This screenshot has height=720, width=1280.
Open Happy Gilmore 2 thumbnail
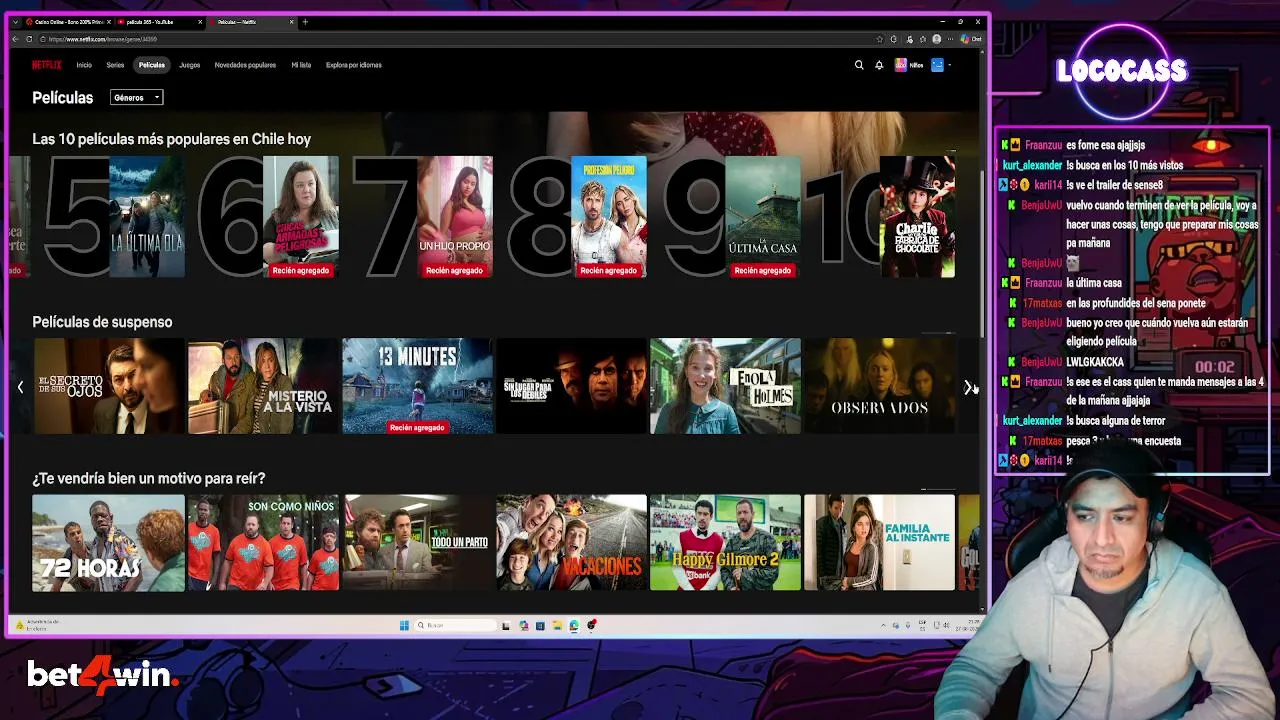726,543
